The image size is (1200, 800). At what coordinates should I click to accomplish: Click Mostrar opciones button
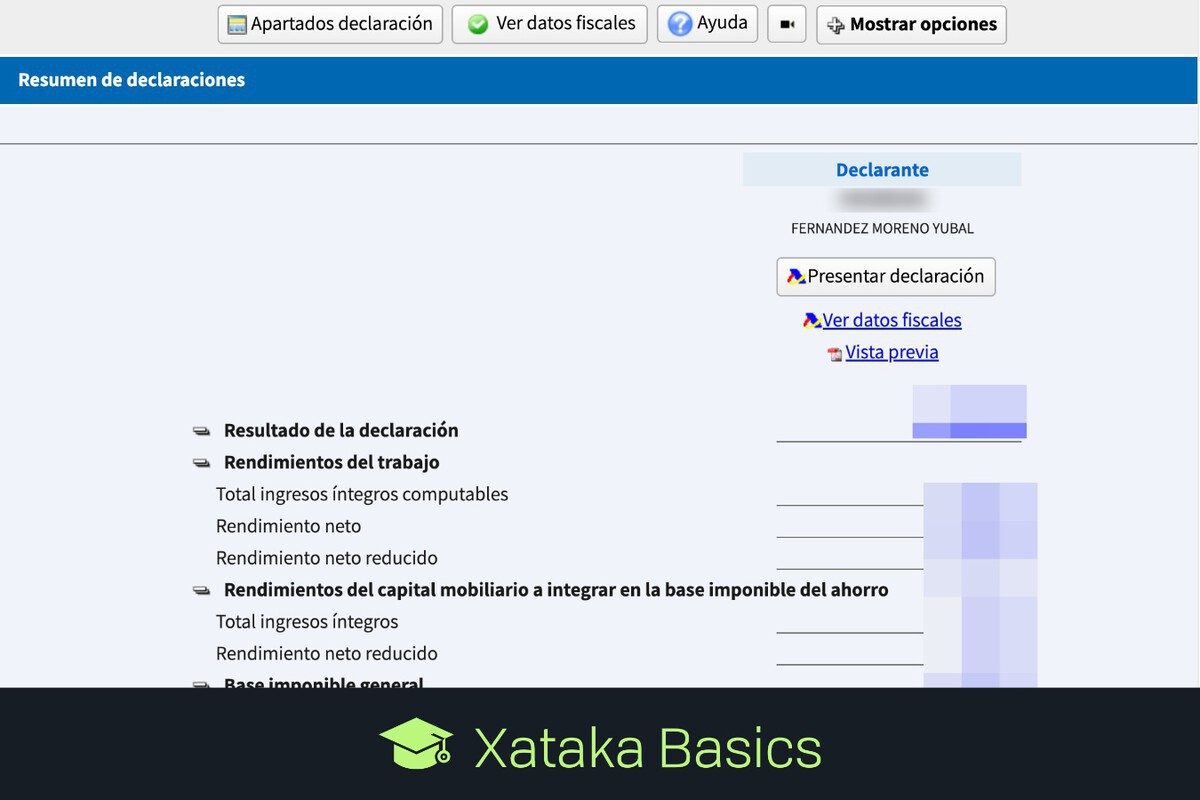[x=911, y=24]
